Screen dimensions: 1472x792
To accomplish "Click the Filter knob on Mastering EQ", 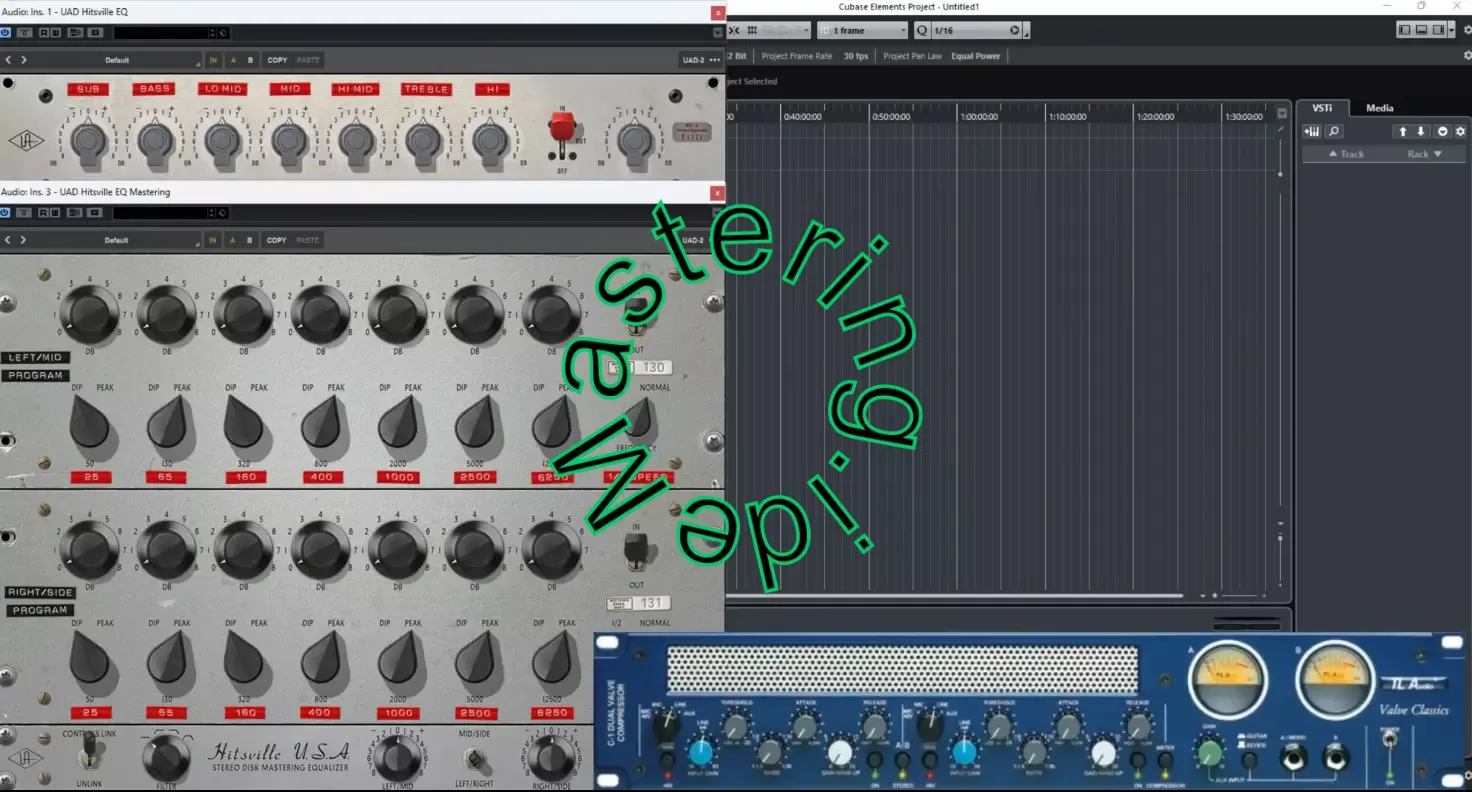I will tap(166, 759).
